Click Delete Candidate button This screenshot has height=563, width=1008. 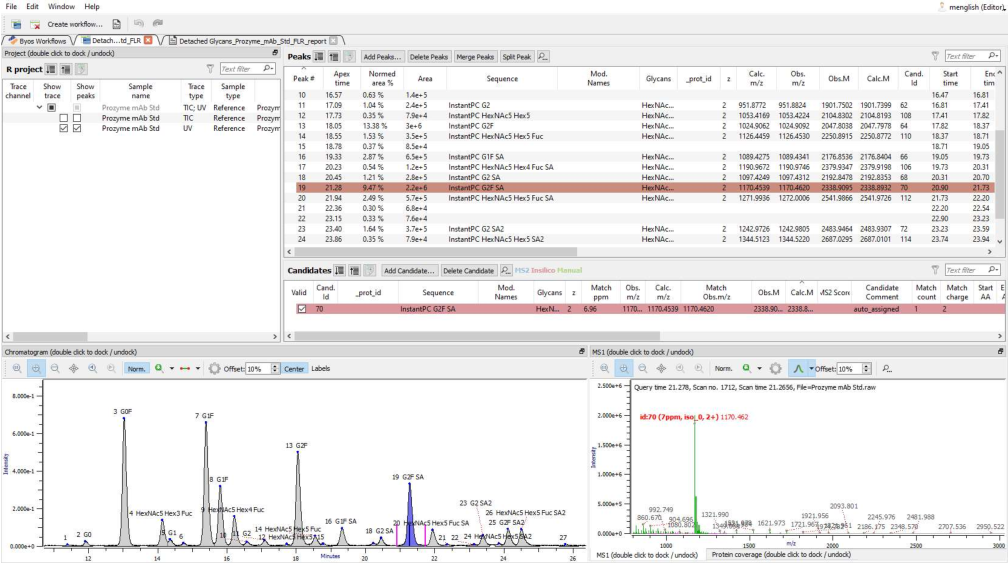(x=469, y=271)
